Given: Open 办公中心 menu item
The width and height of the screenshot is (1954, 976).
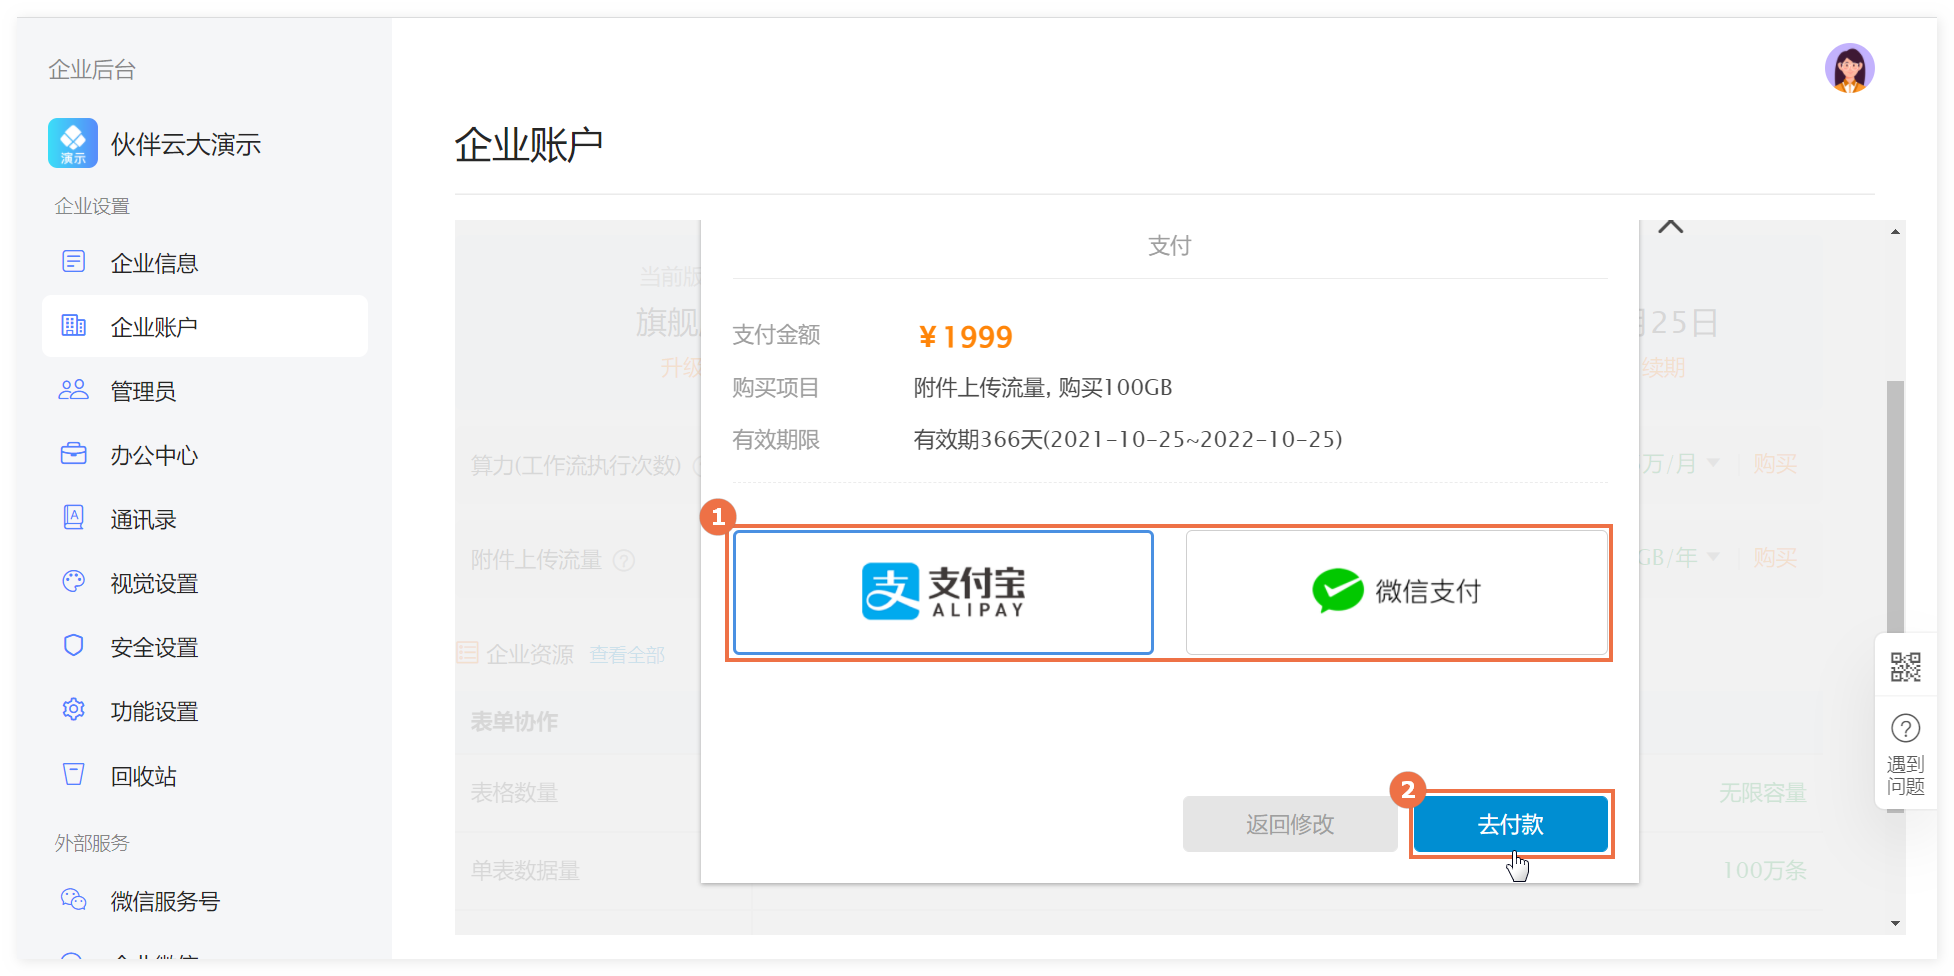Looking at the screenshot, I should tap(205, 454).
